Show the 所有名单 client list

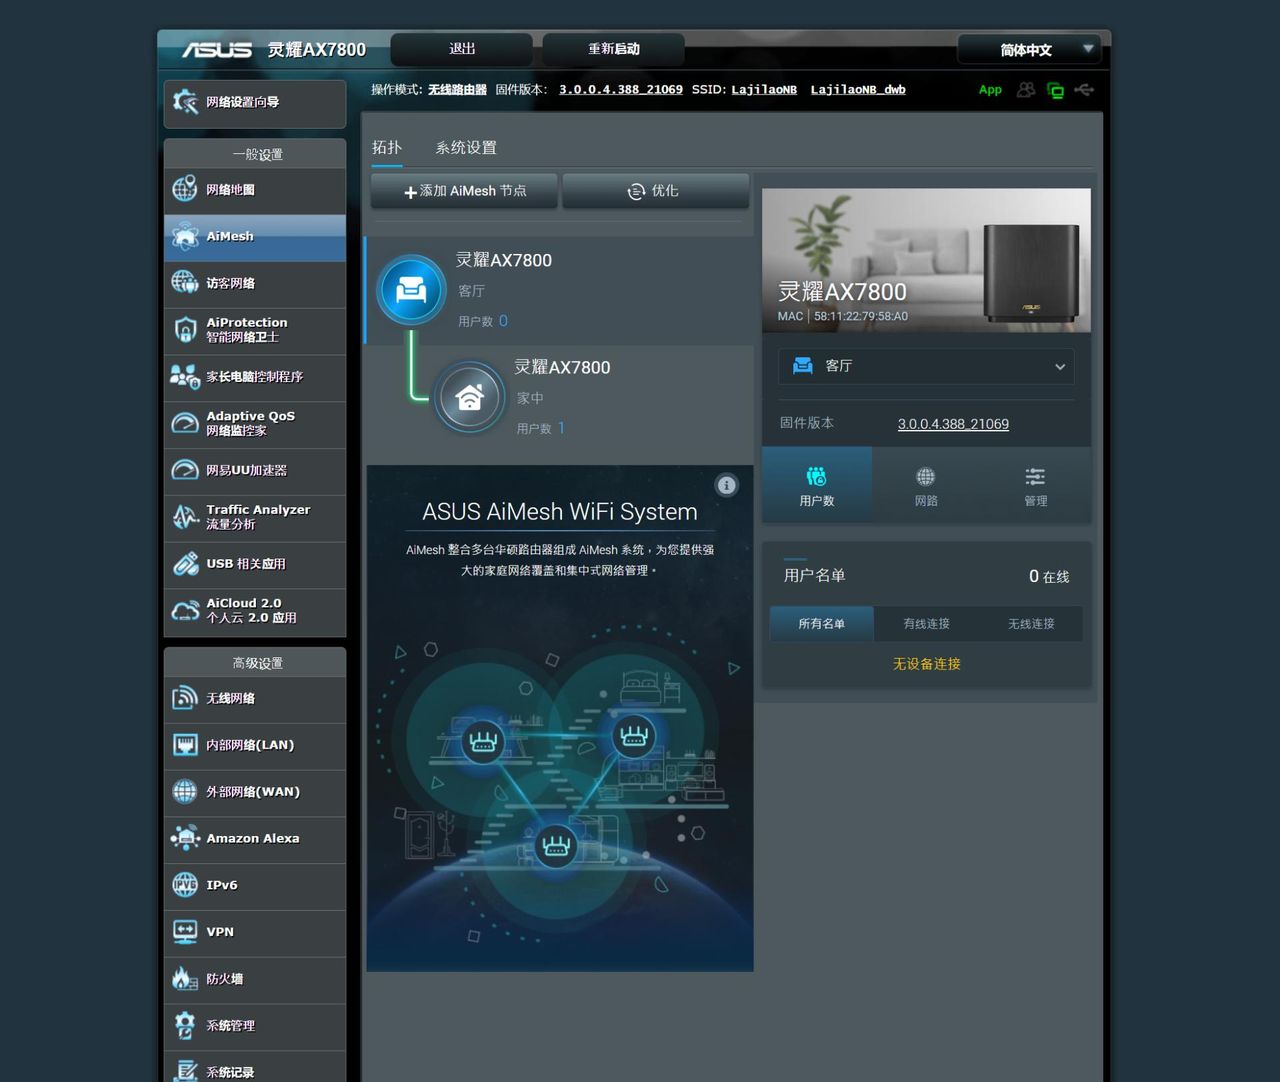pyautogui.click(x=821, y=624)
